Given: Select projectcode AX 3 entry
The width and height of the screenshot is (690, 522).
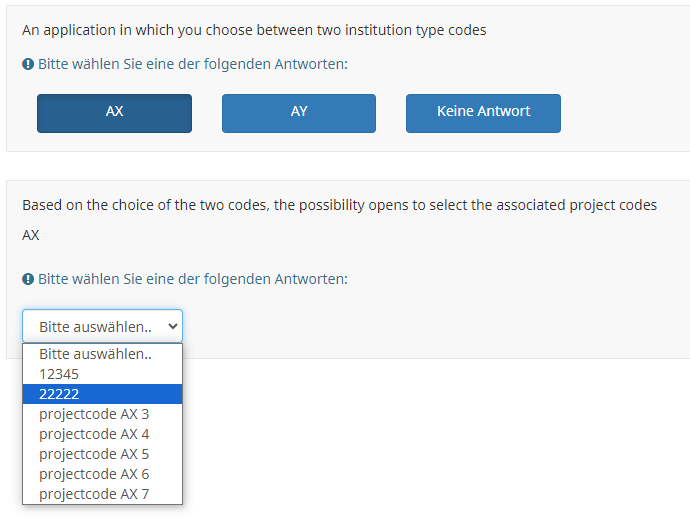Looking at the screenshot, I should point(94,414).
